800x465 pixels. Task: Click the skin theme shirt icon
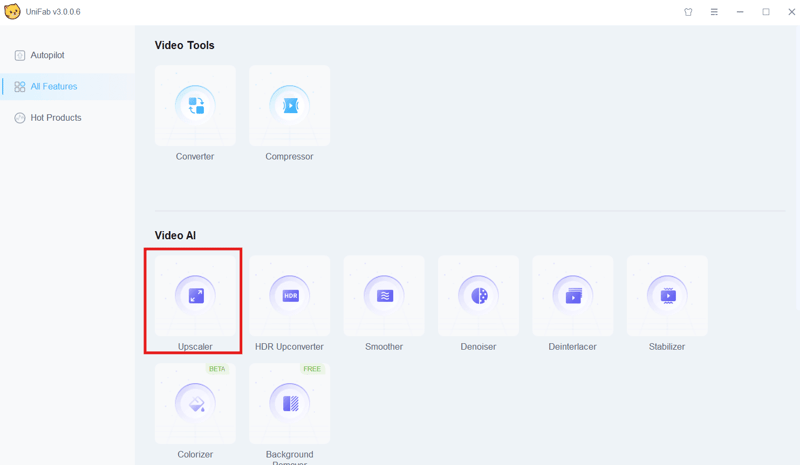click(x=688, y=12)
